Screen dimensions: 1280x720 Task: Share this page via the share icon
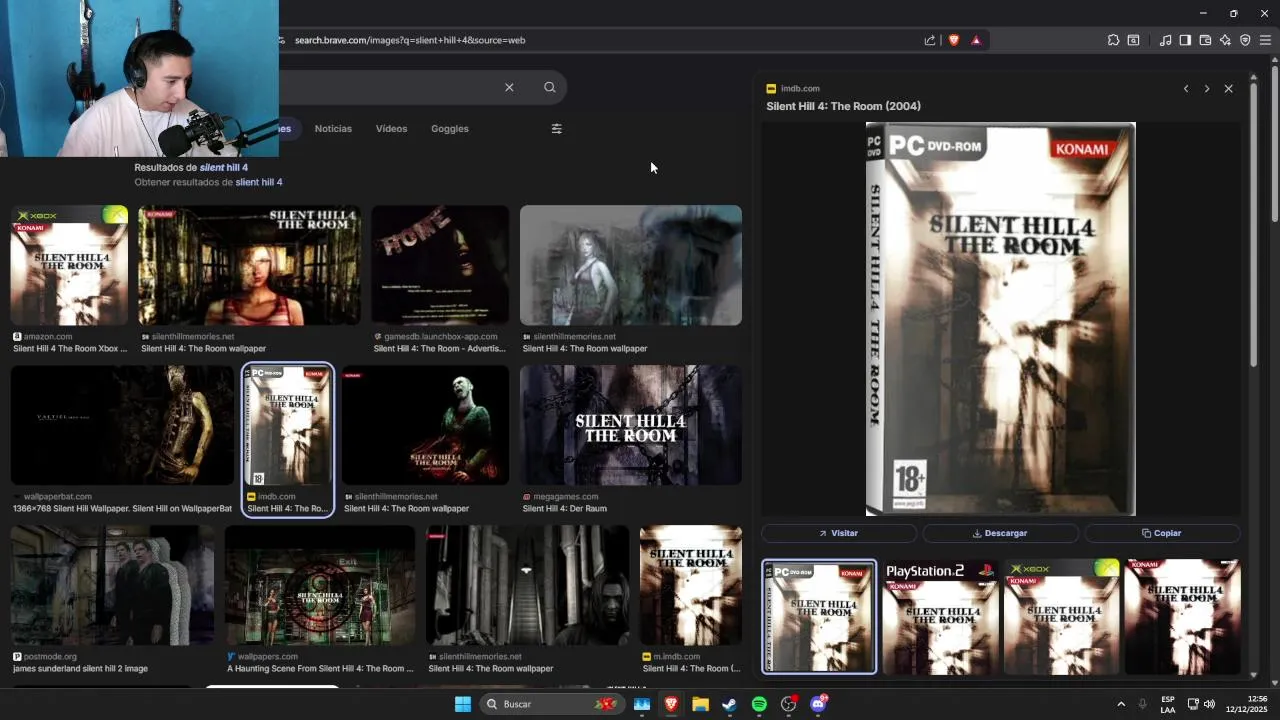930,40
